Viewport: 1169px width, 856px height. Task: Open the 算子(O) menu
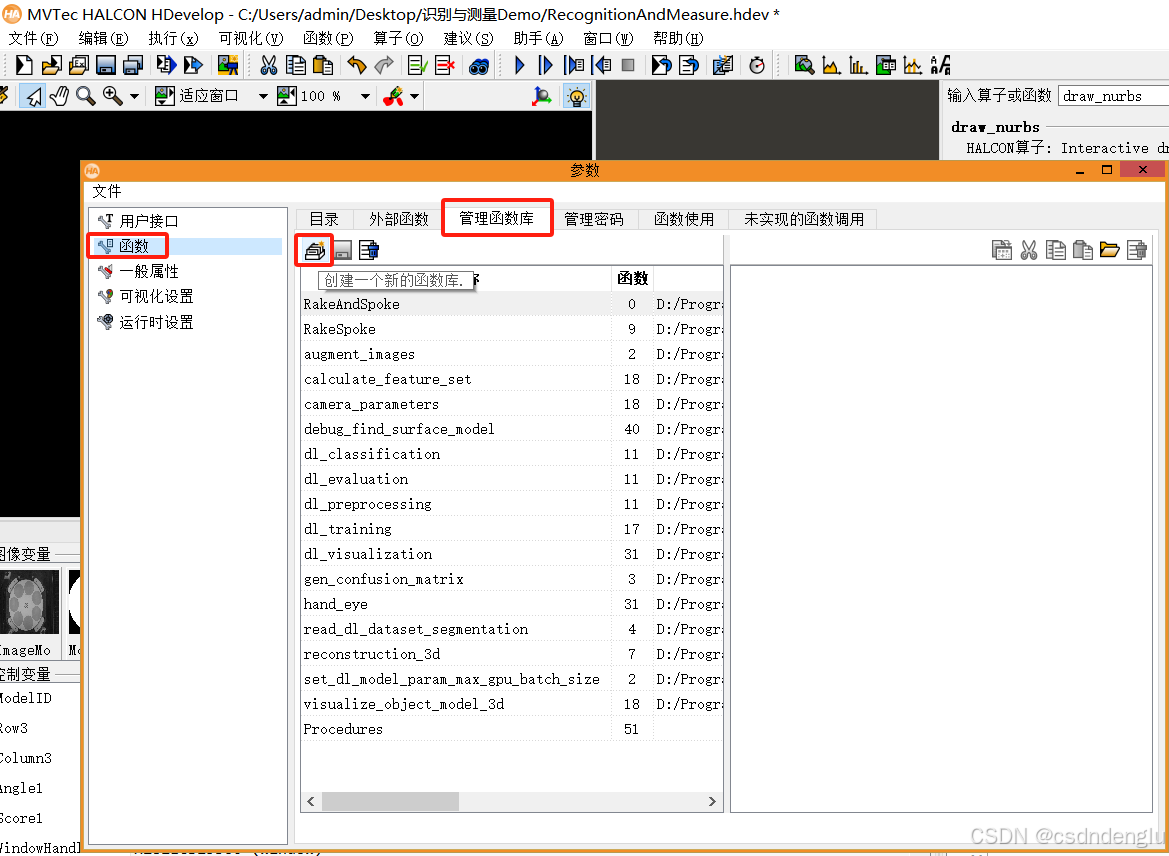(x=398, y=39)
